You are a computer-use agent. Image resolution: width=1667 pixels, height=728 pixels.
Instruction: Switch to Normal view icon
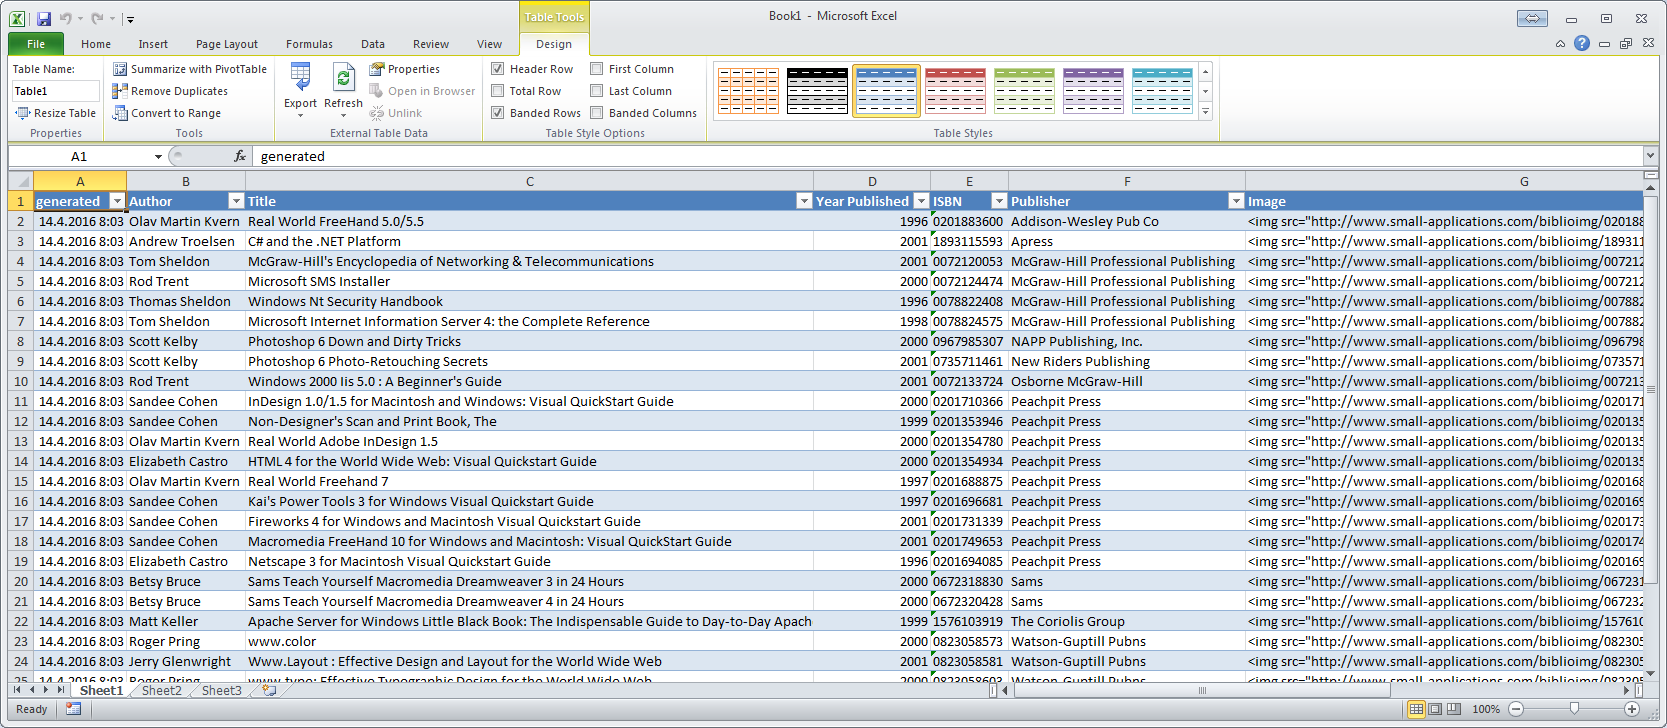pos(1416,709)
